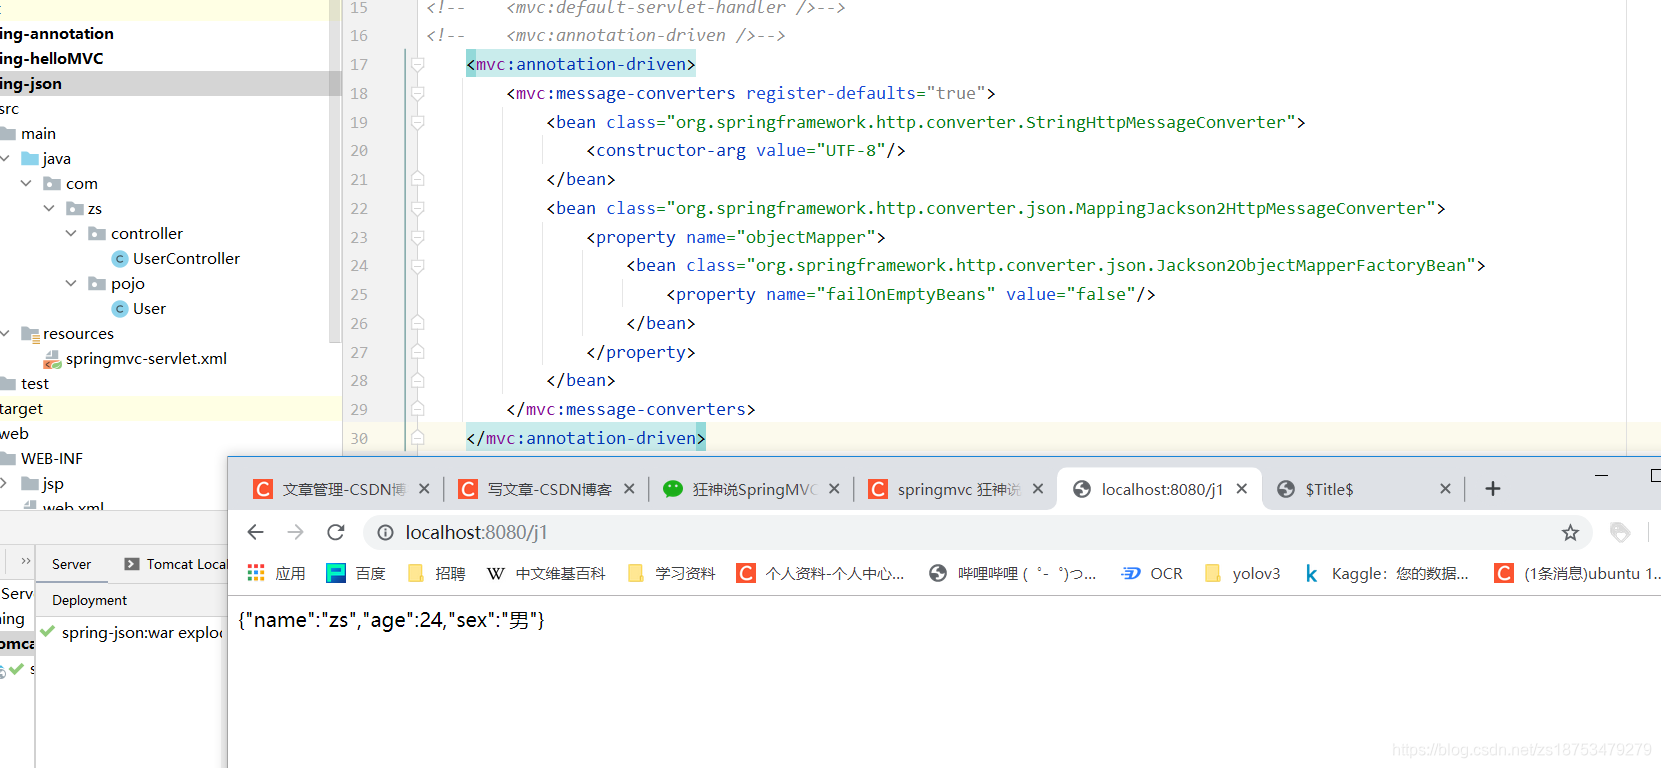Click inside failOnEmptyBeans property line
Viewport: 1661px width, 768px height.
[x=911, y=294]
